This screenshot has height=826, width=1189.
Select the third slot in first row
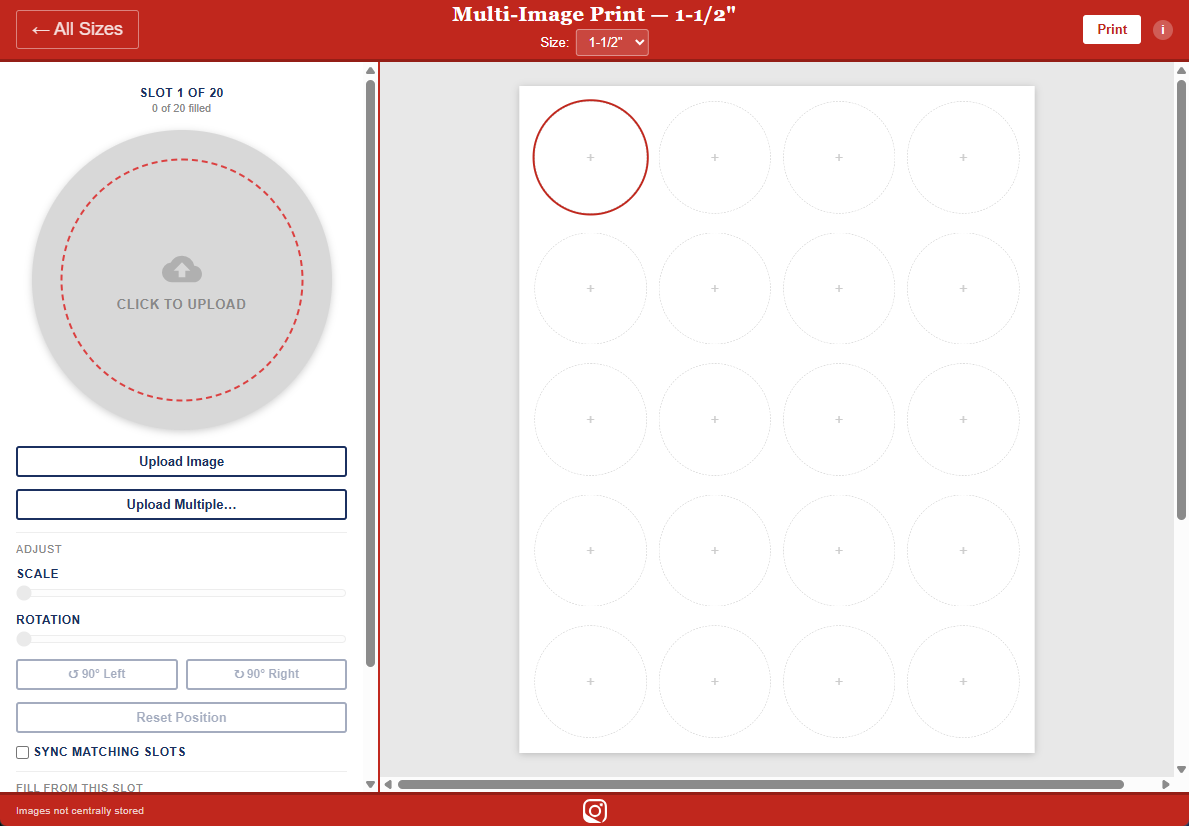point(839,157)
